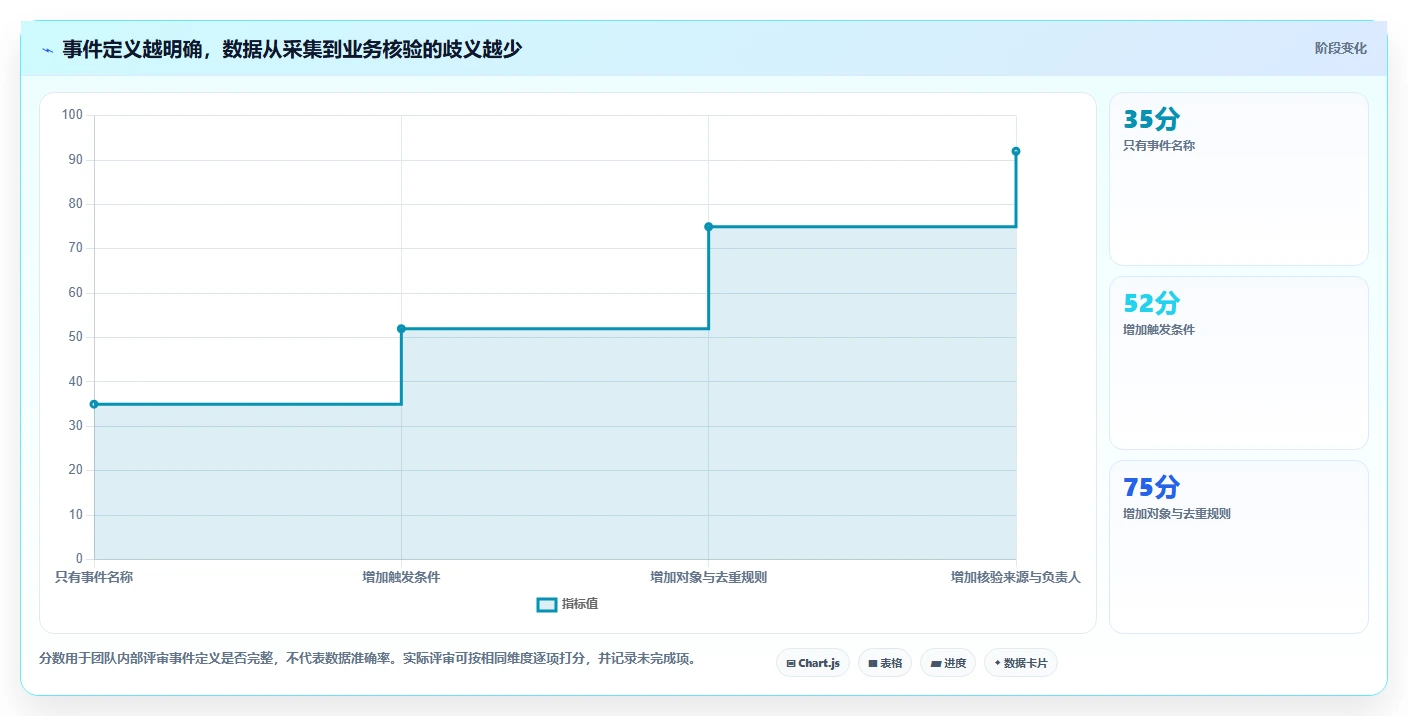Click the 阶段变化 label in header
Image resolution: width=1408 pixels, height=716 pixels.
[1340, 48]
